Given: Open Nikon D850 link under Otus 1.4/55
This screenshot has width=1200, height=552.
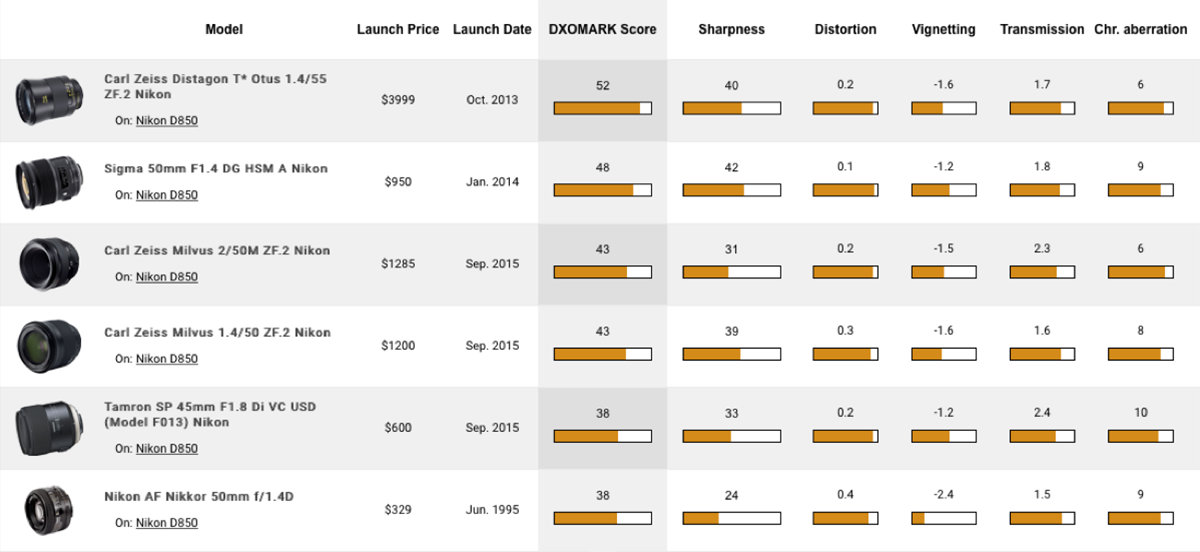Looking at the screenshot, I should (x=167, y=123).
